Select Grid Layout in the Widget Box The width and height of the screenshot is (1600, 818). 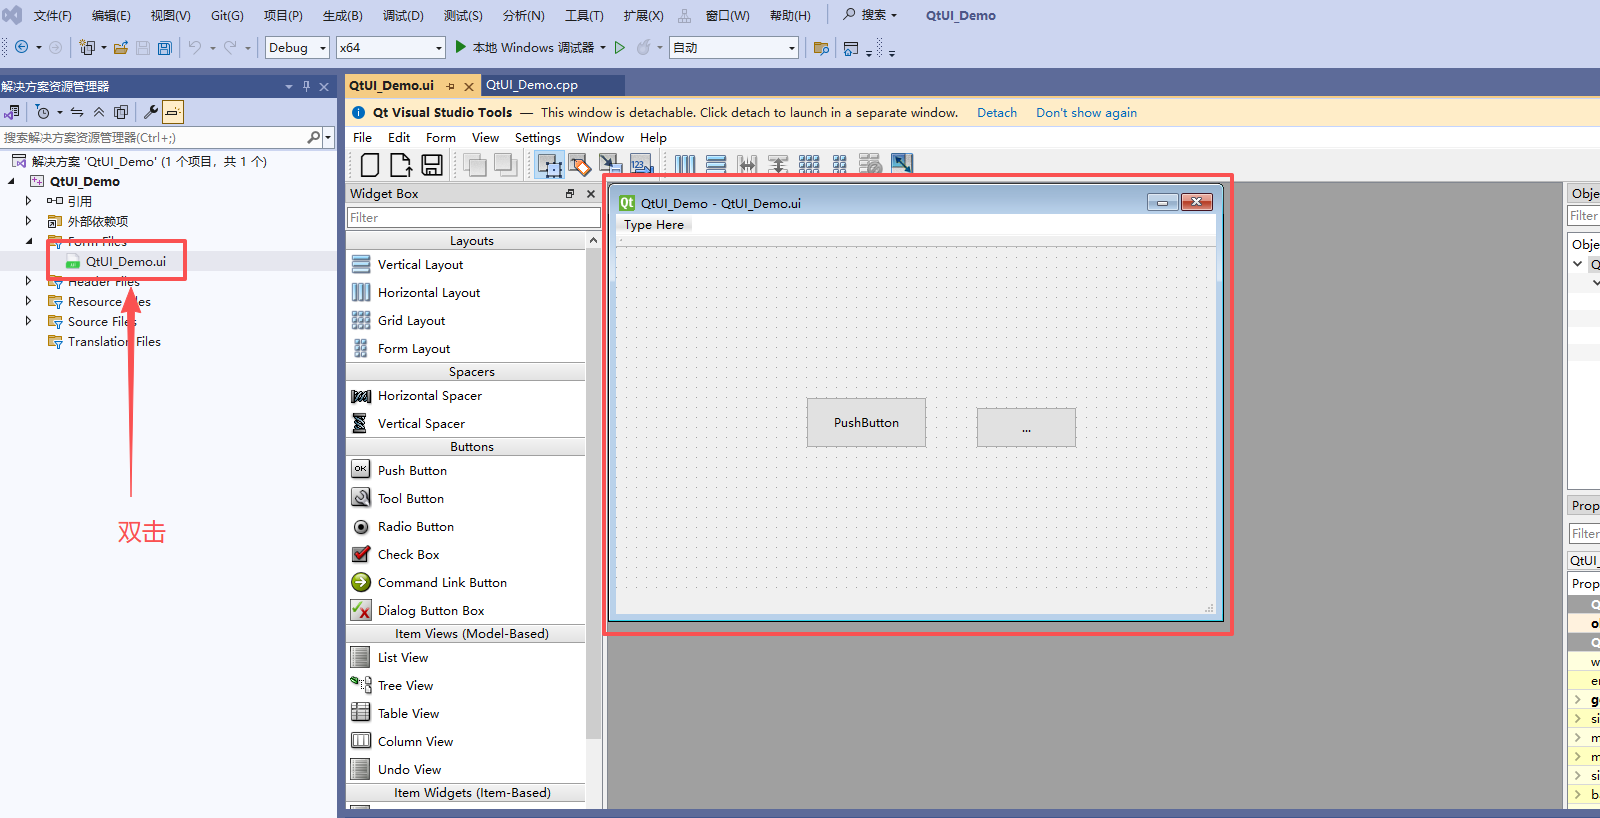[411, 320]
